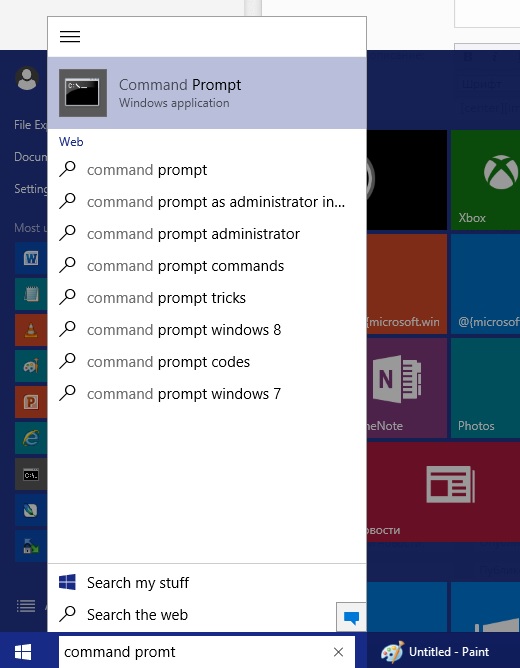The height and width of the screenshot is (668, 520).
Task: Open Command Prompt icon in most used list
Action: tap(31, 474)
